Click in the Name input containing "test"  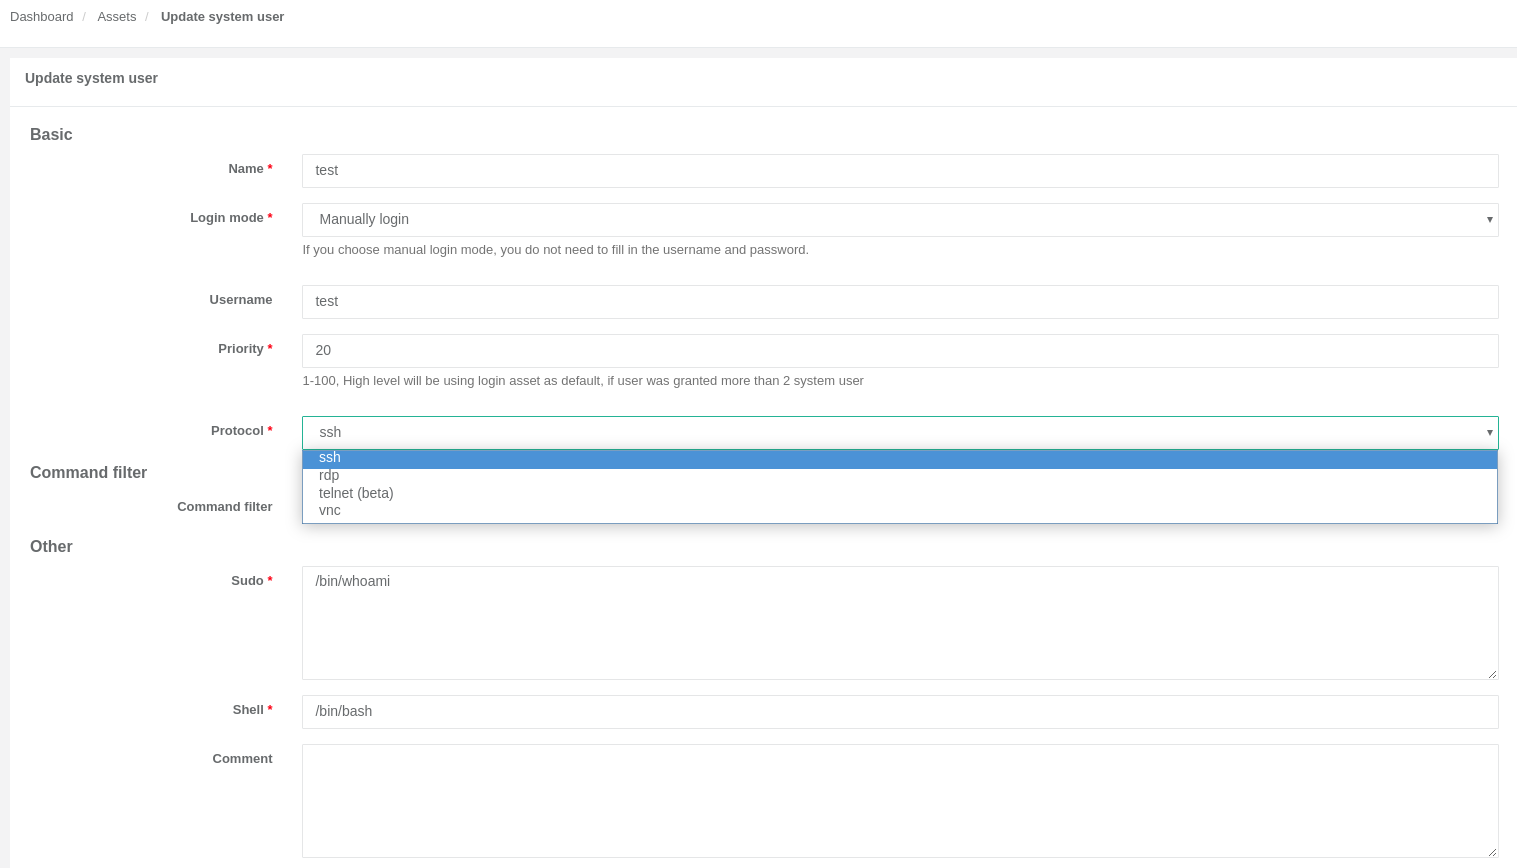[x=900, y=170]
